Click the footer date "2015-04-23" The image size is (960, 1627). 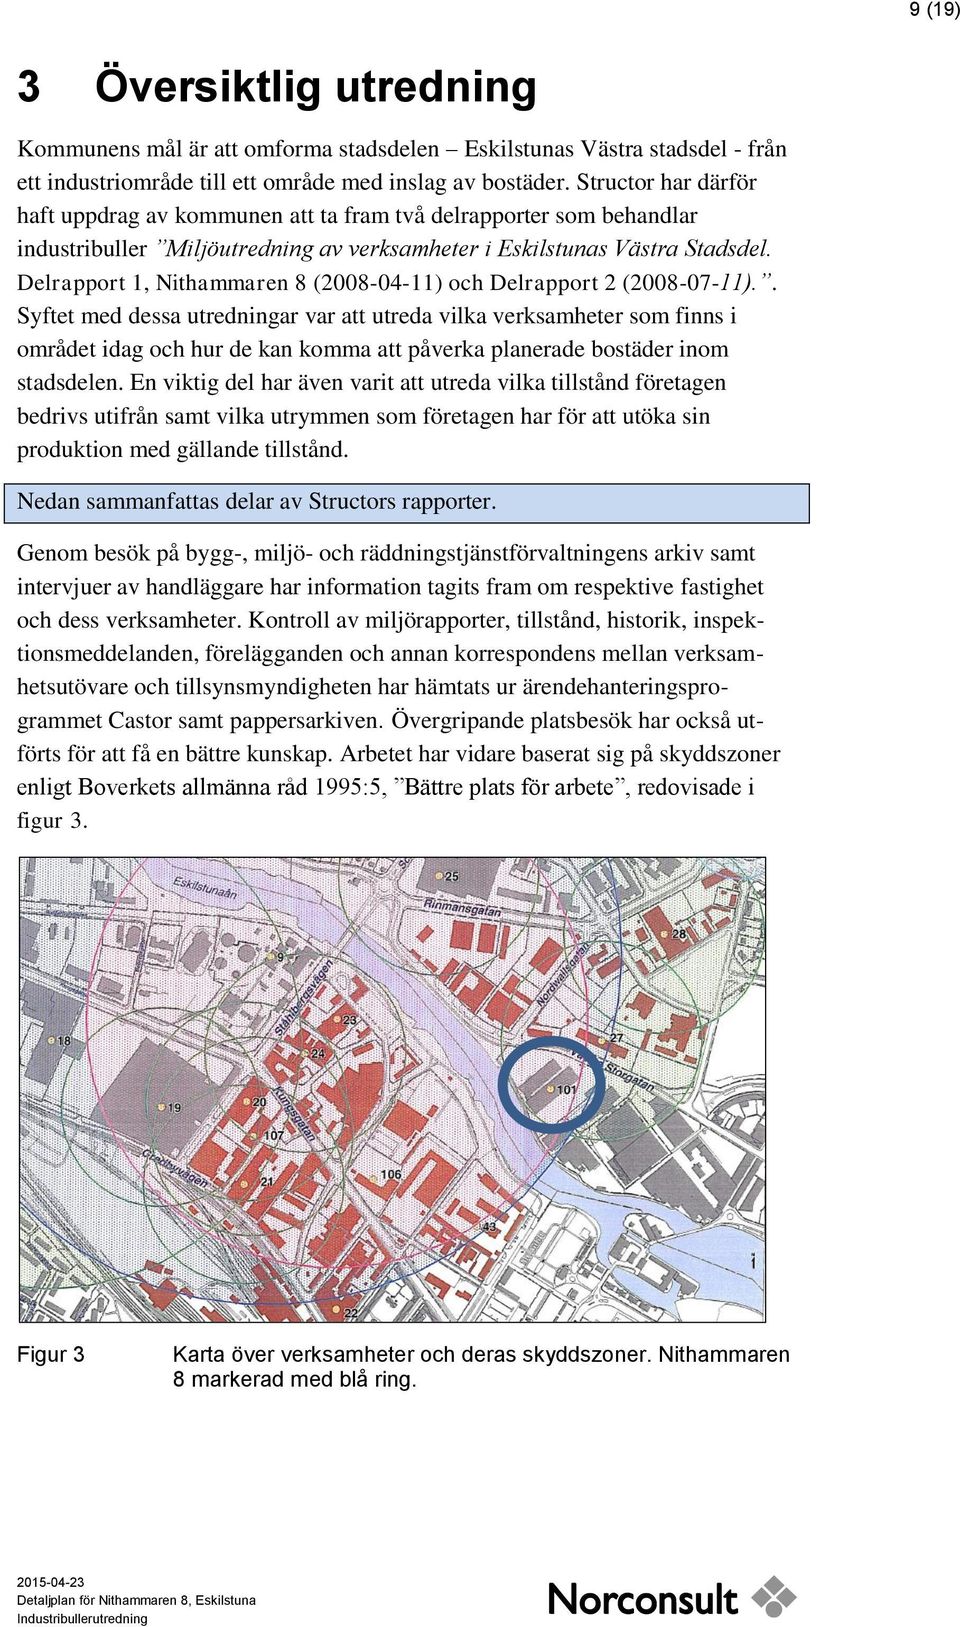click(x=50, y=1582)
